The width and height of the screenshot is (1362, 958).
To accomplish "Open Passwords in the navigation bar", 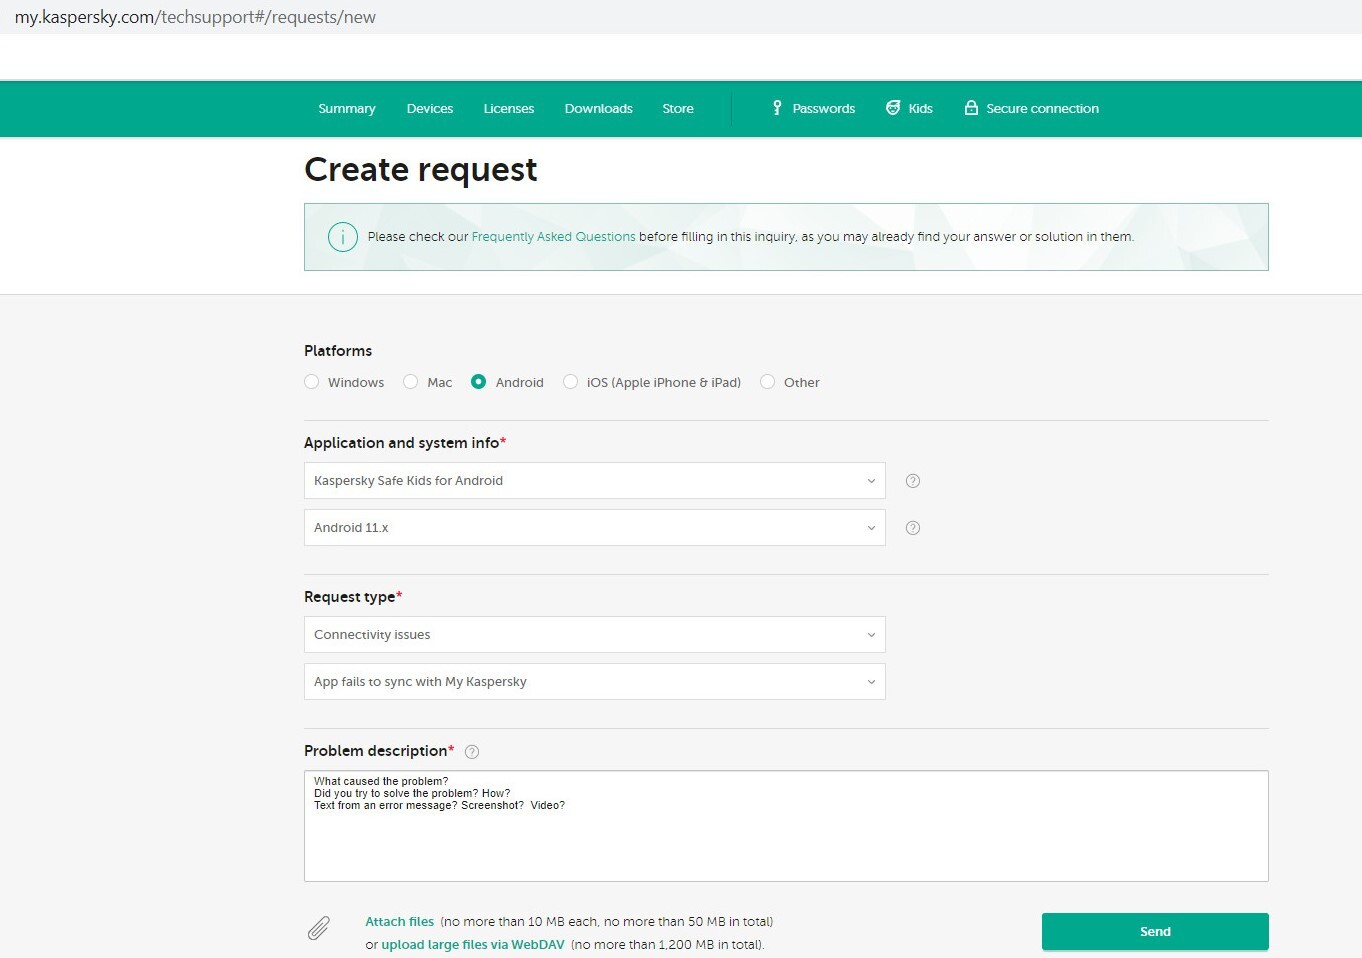I will (824, 109).
